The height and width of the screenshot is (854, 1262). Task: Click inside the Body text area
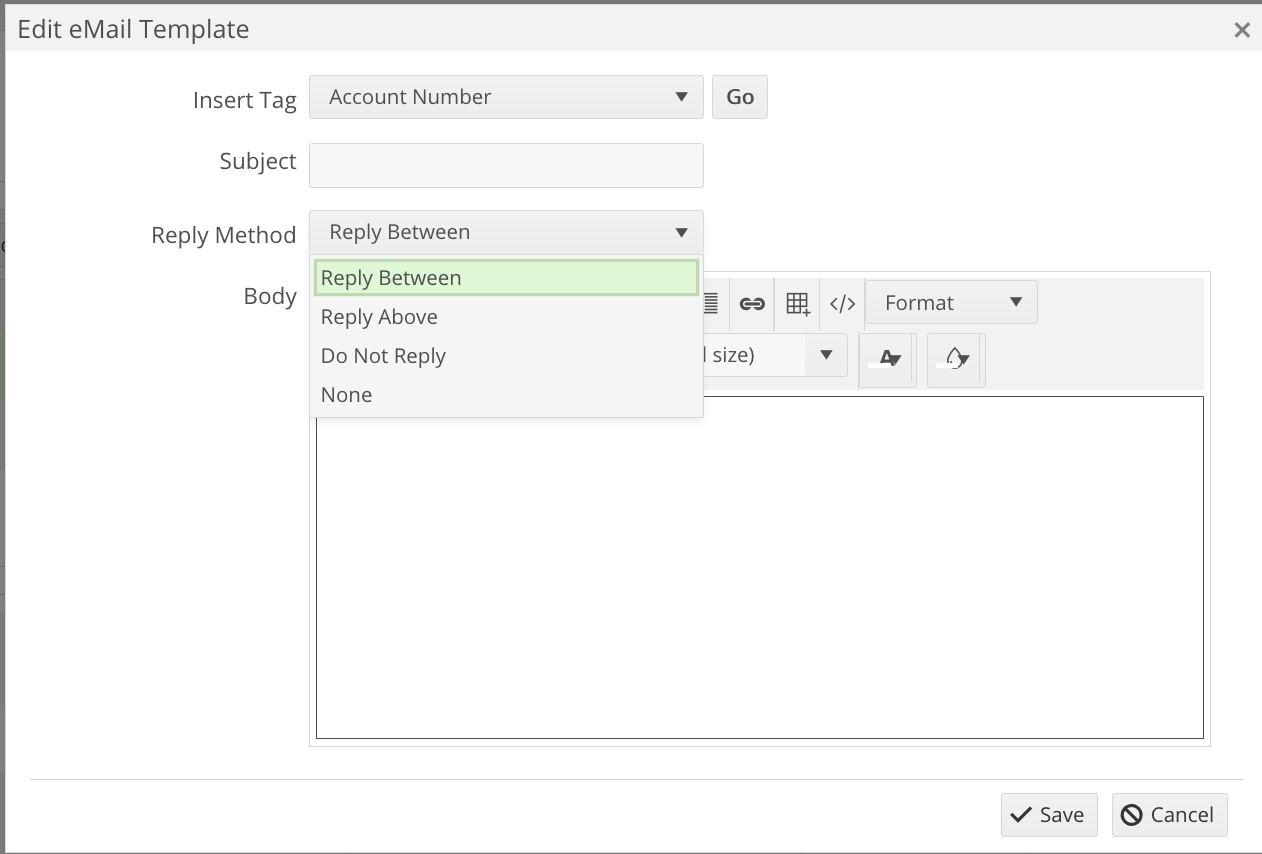pyautogui.click(x=760, y=568)
